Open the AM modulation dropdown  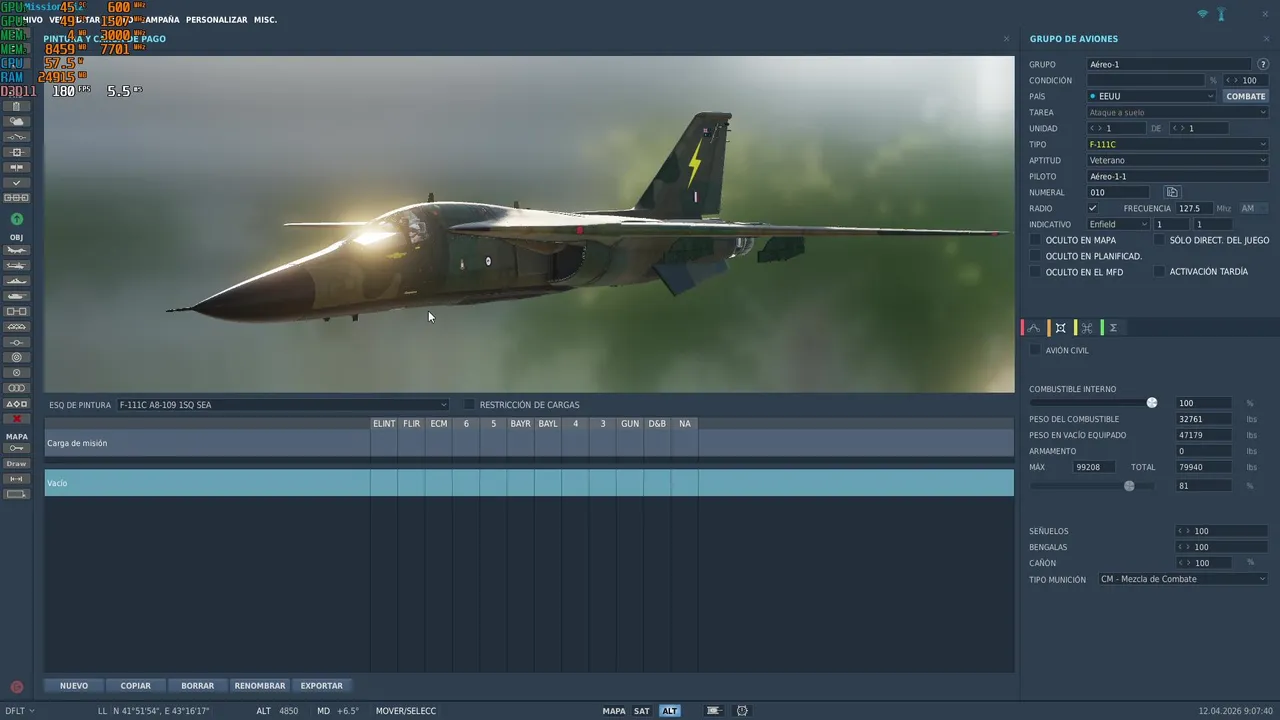(x=1252, y=208)
